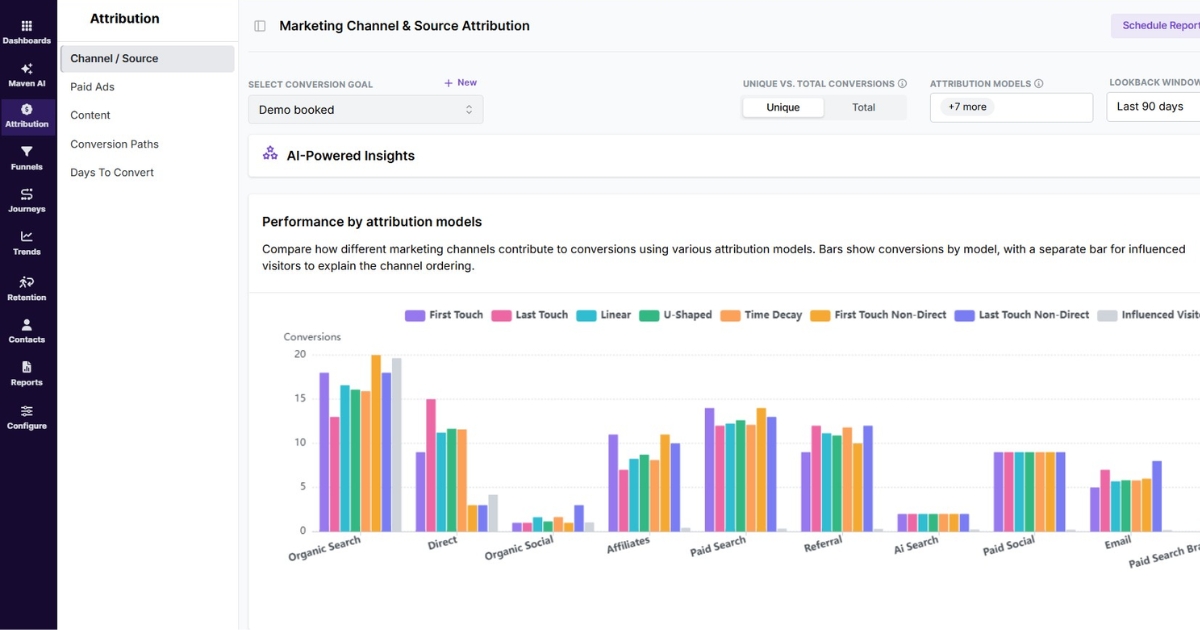Select the Attribution dollar icon

pos(27,109)
